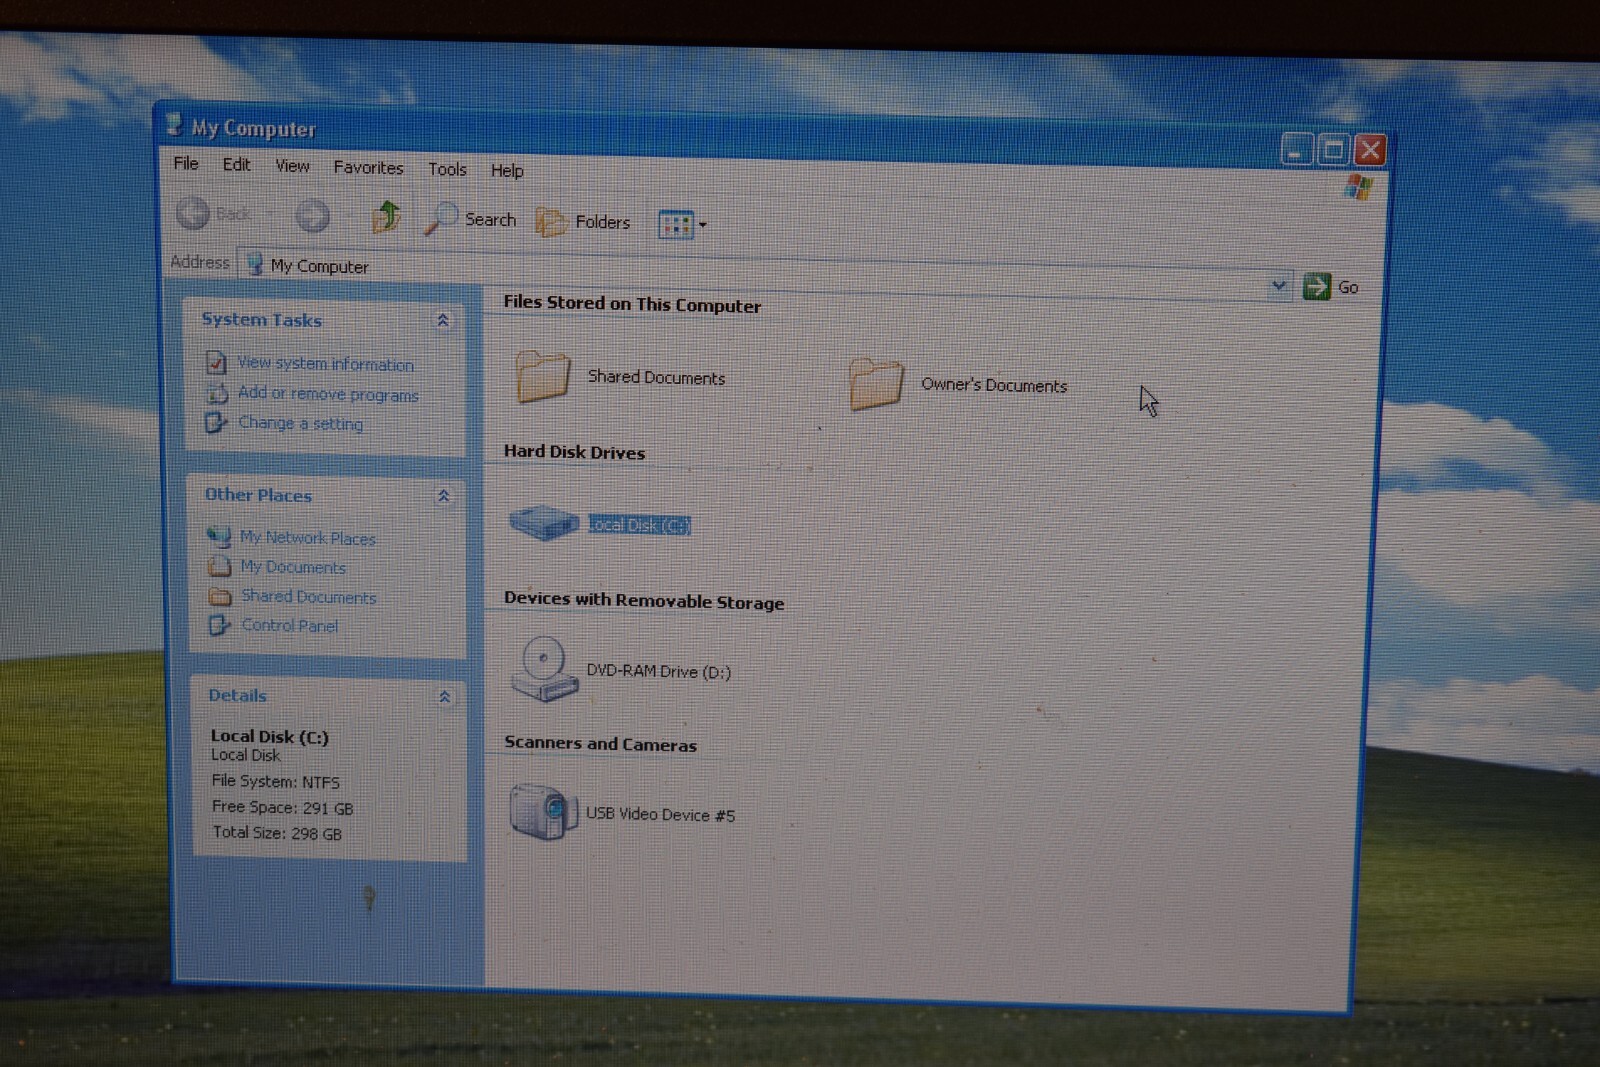Screen dimensions: 1600x1067
Task: Open My Network Places link
Action: [307, 537]
